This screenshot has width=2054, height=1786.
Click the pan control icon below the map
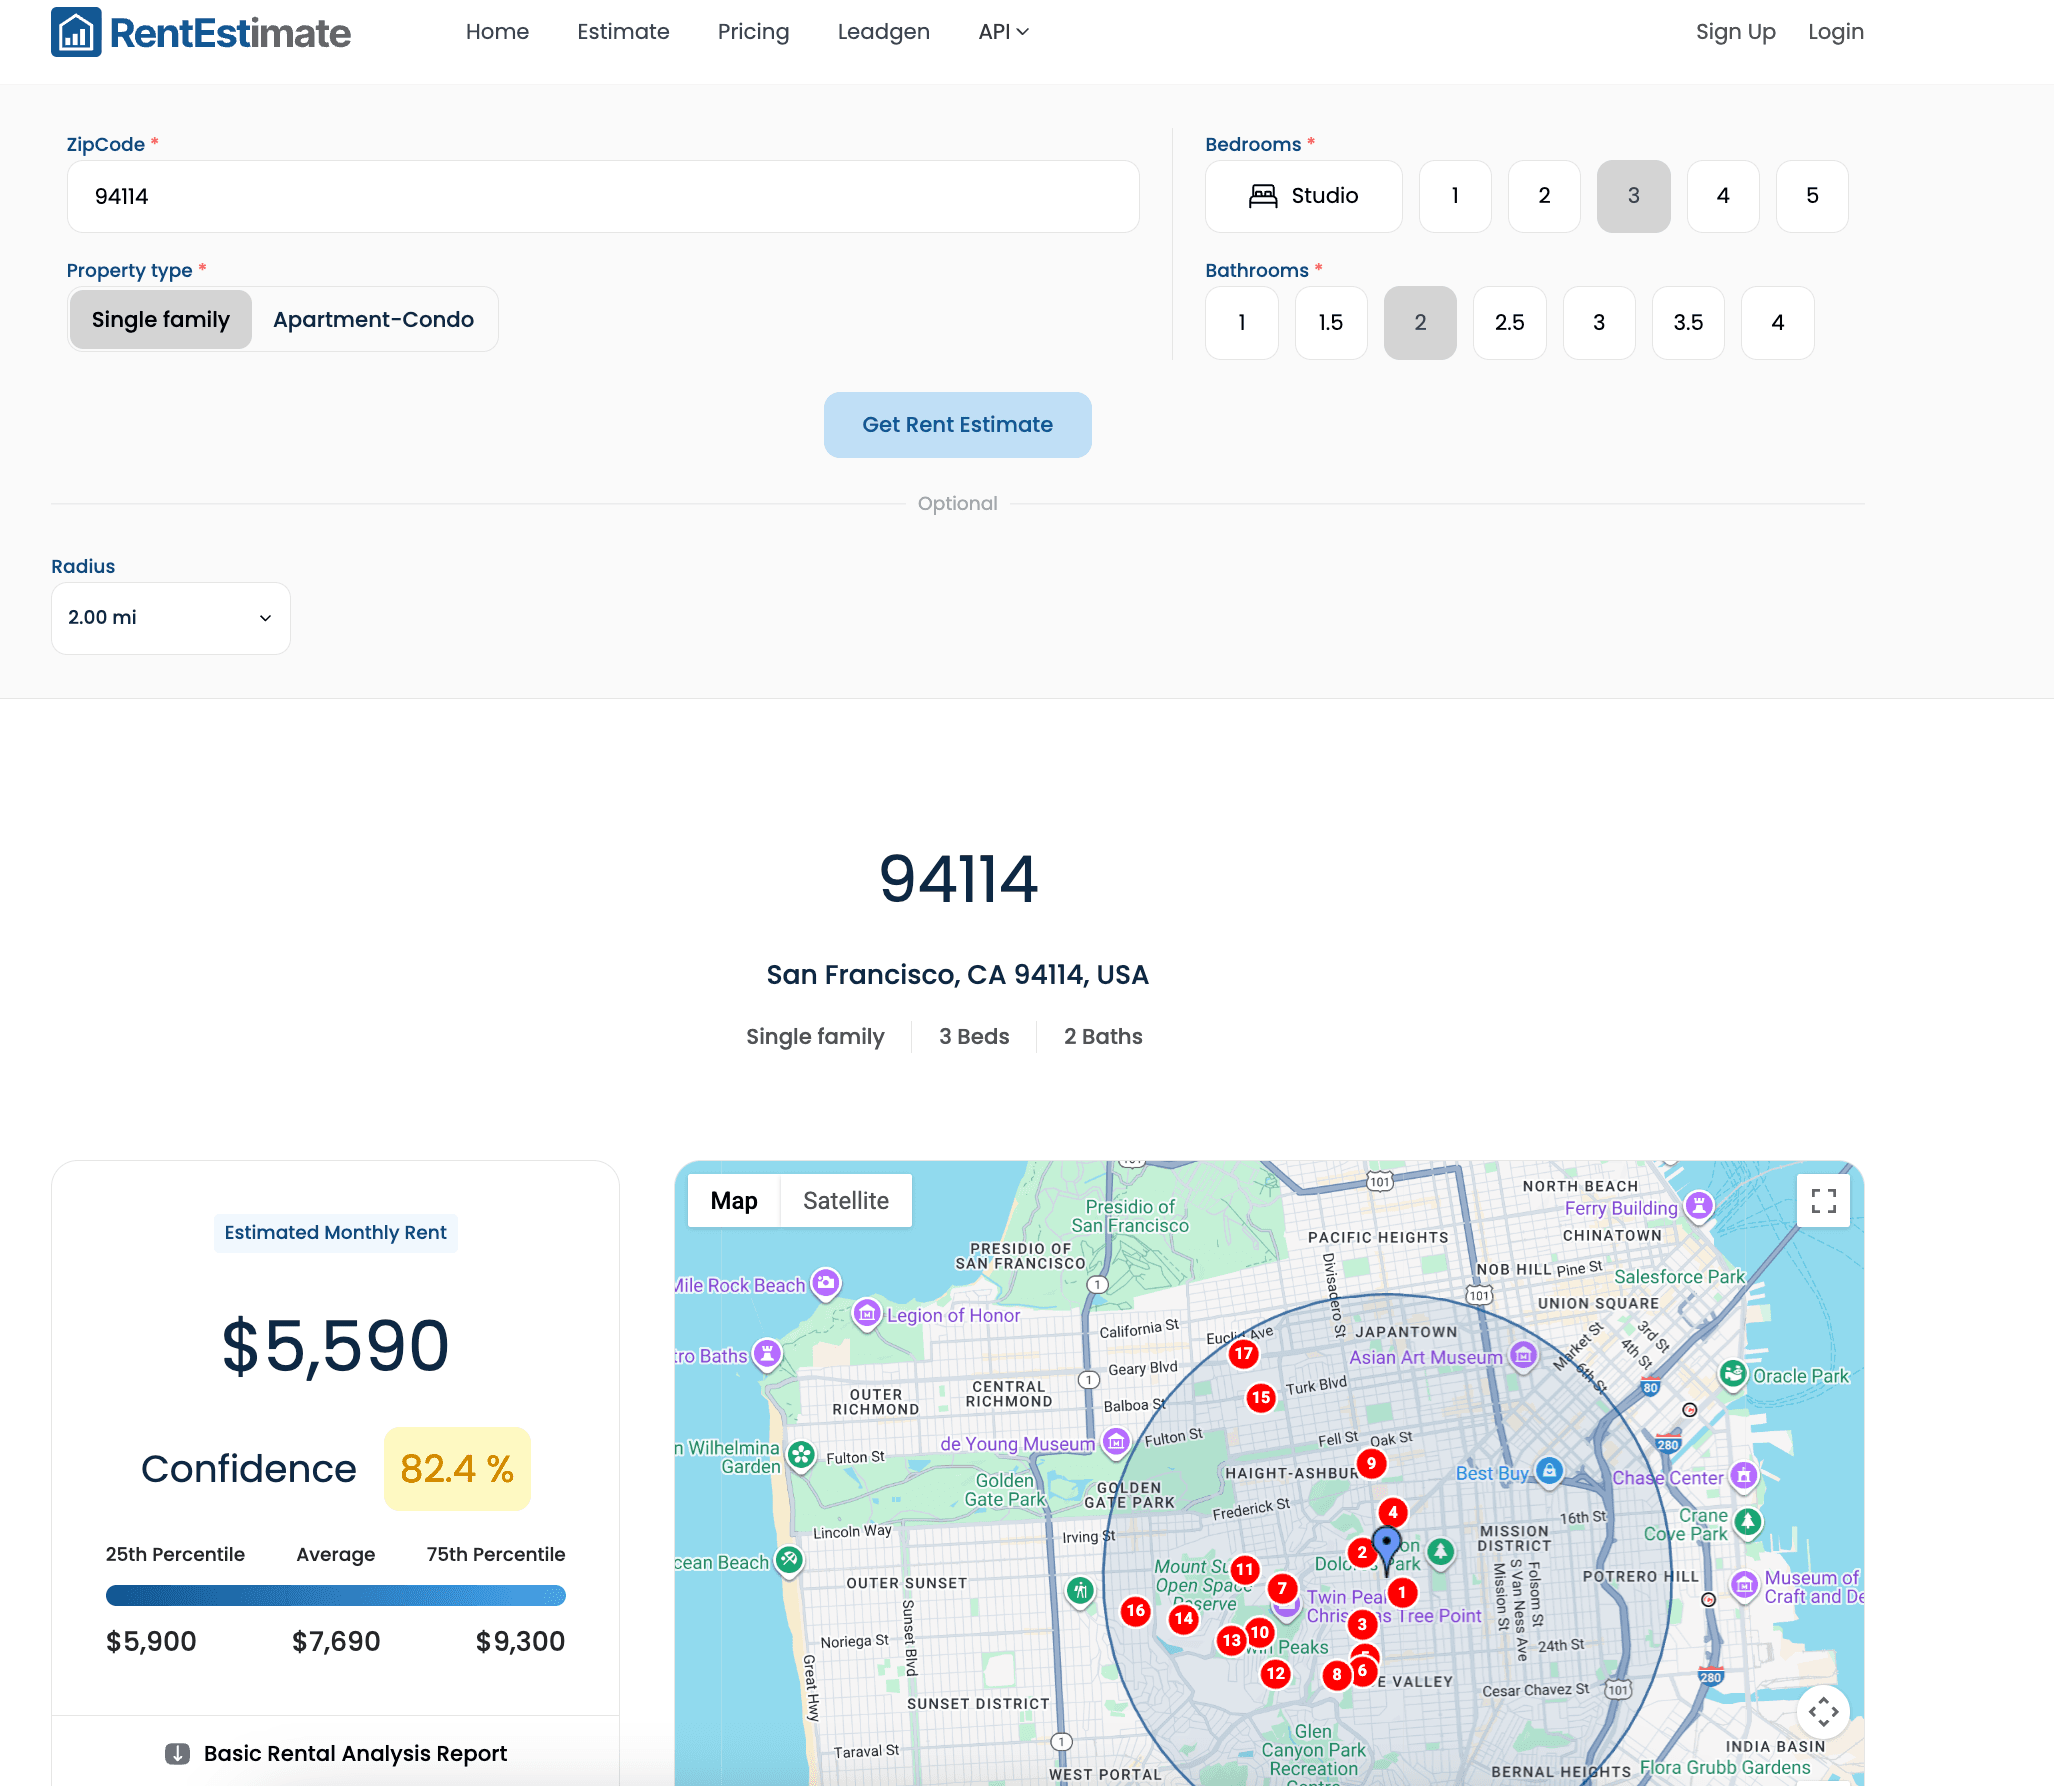[x=1824, y=1712]
